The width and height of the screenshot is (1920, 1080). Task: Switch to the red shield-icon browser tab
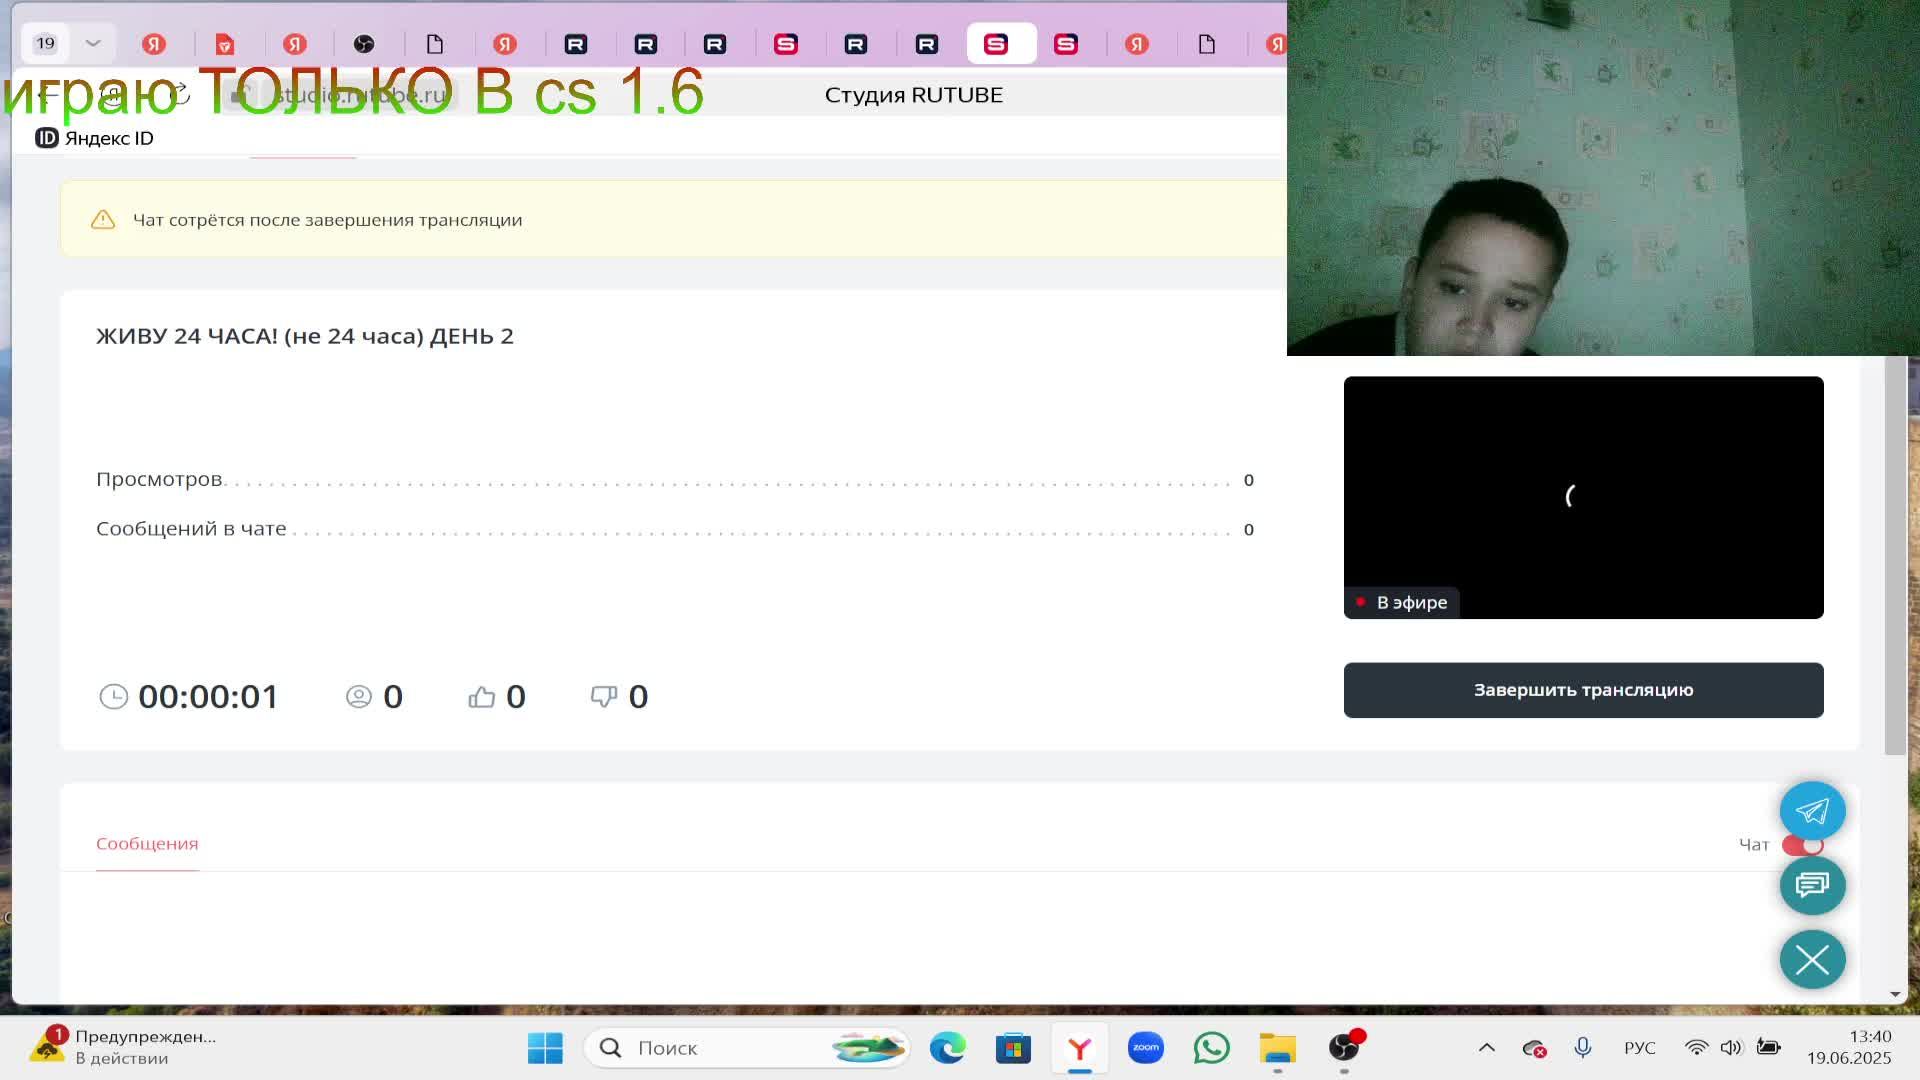(x=224, y=44)
